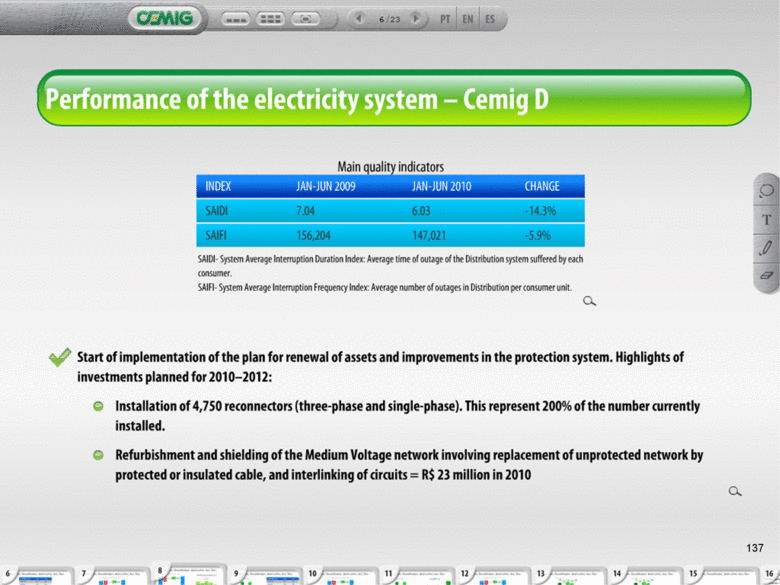
Task: Open slide thumbnail 6
Action: point(37,576)
